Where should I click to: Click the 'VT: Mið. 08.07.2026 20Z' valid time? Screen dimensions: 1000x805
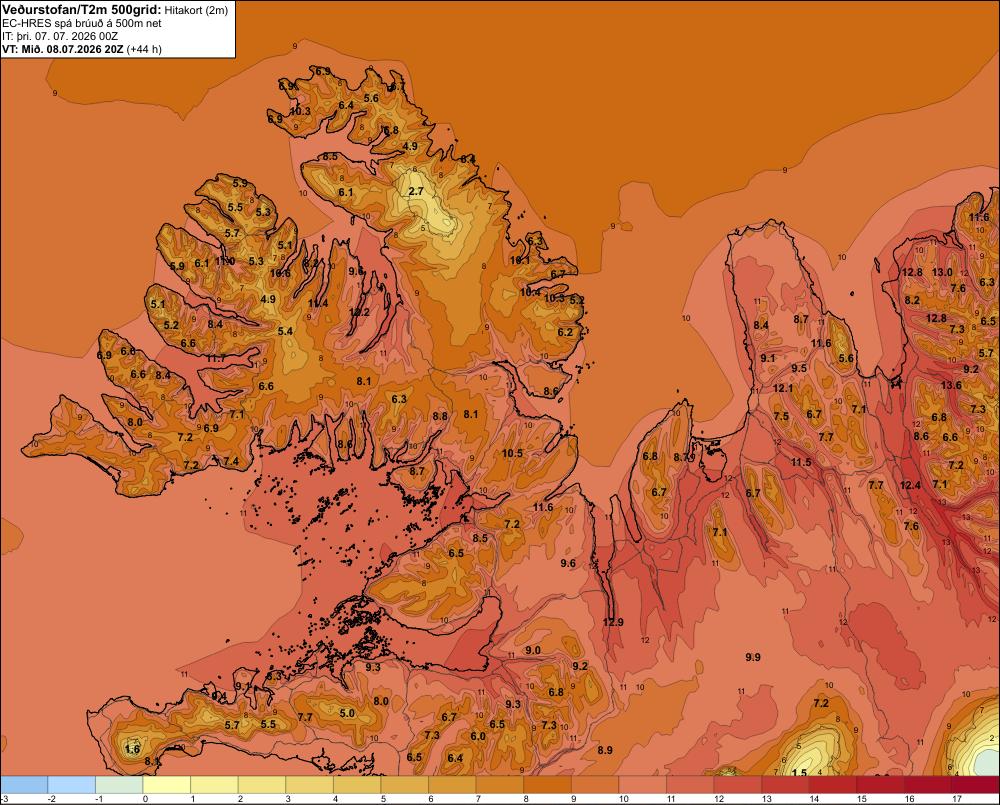coord(62,49)
